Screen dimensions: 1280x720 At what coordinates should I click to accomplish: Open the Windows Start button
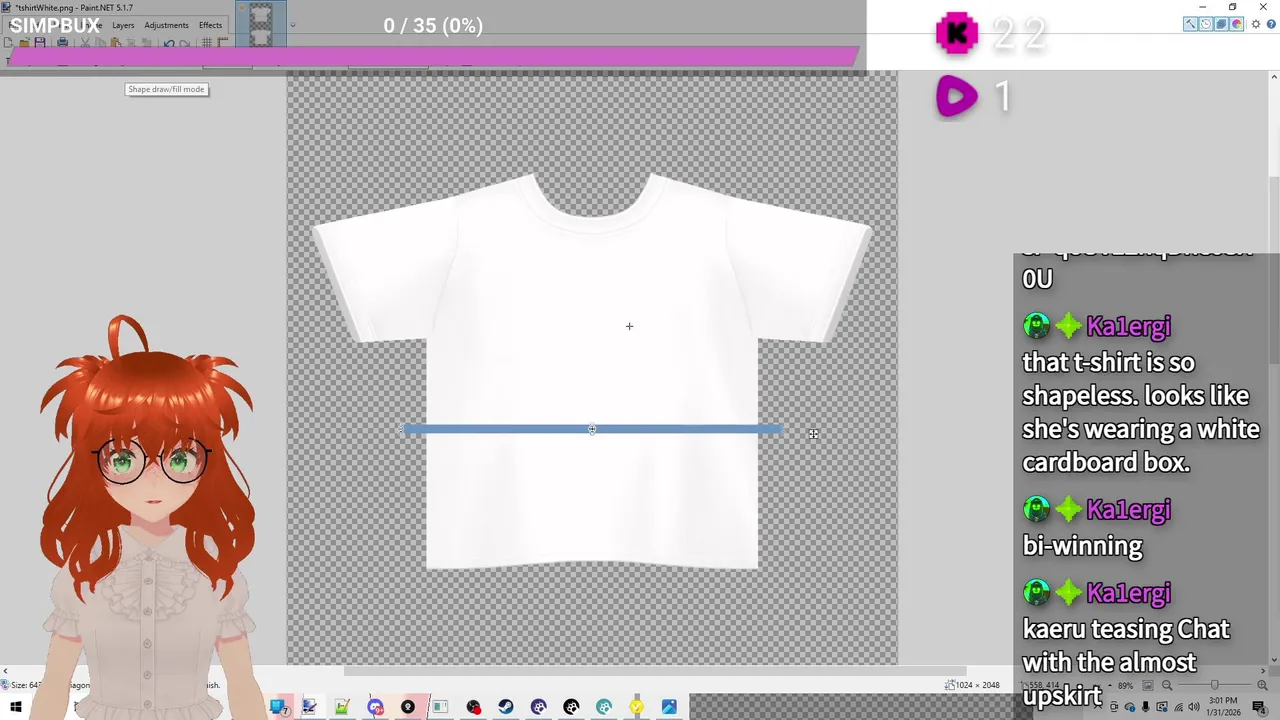click(x=16, y=707)
